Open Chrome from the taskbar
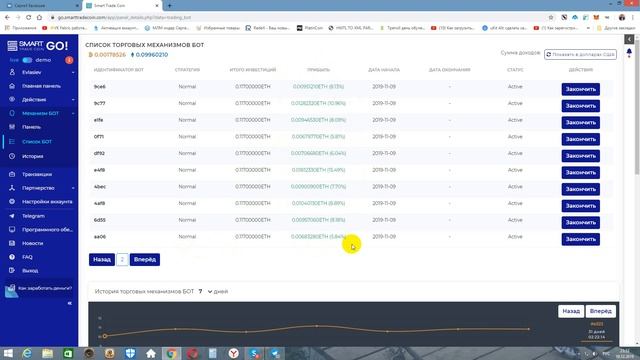This screenshot has width=640, height=360. click(172, 353)
